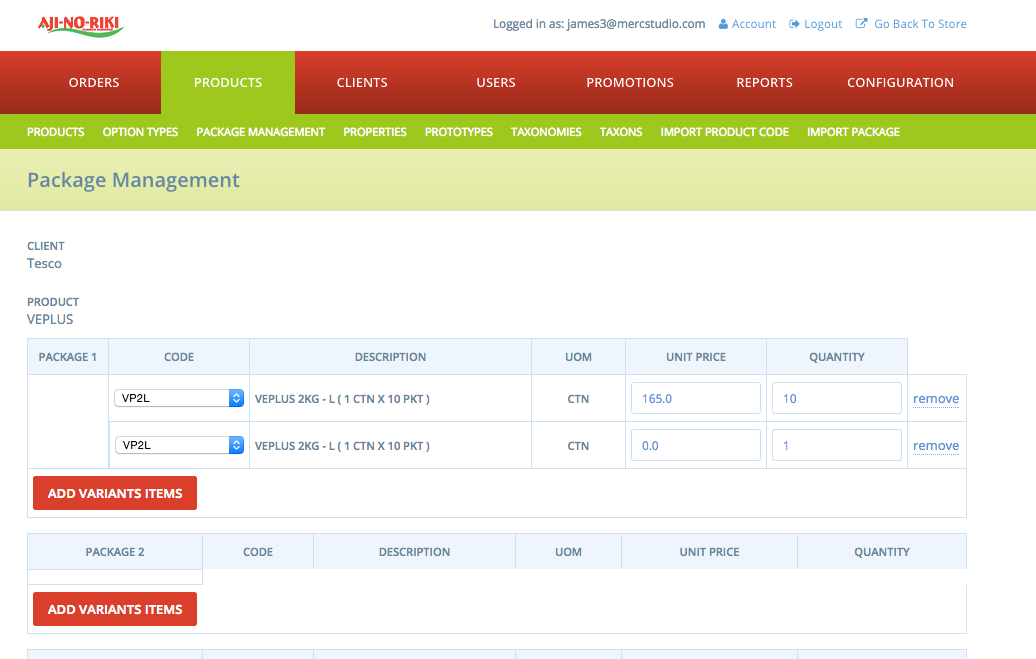Image resolution: width=1036 pixels, height=659 pixels.
Task: Click the Aji-No-Riki logo
Action: [x=80, y=25]
